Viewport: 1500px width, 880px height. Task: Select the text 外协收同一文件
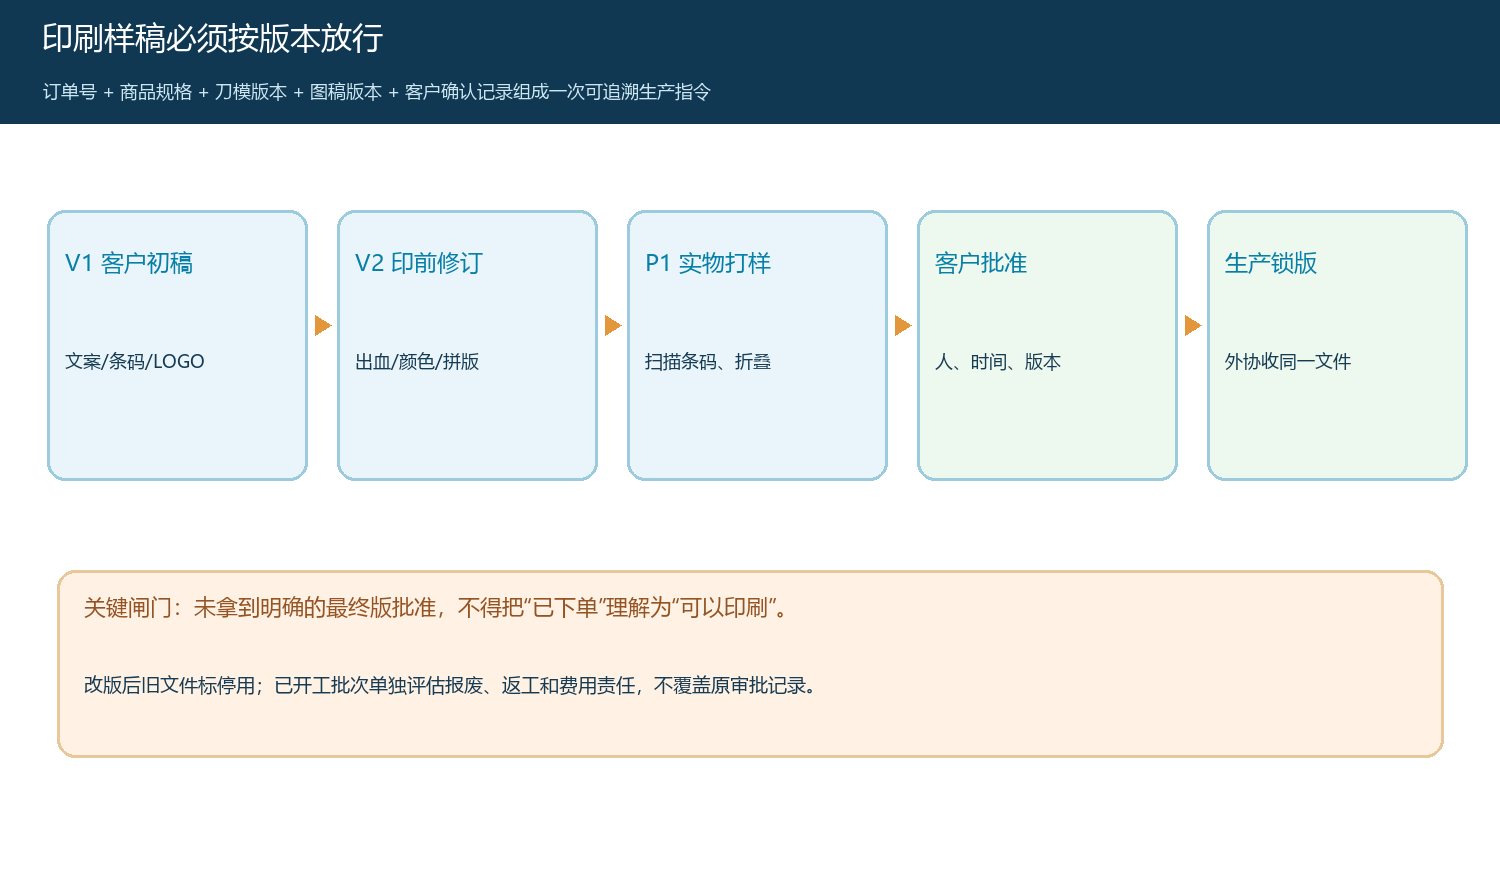pyautogui.click(x=1288, y=361)
